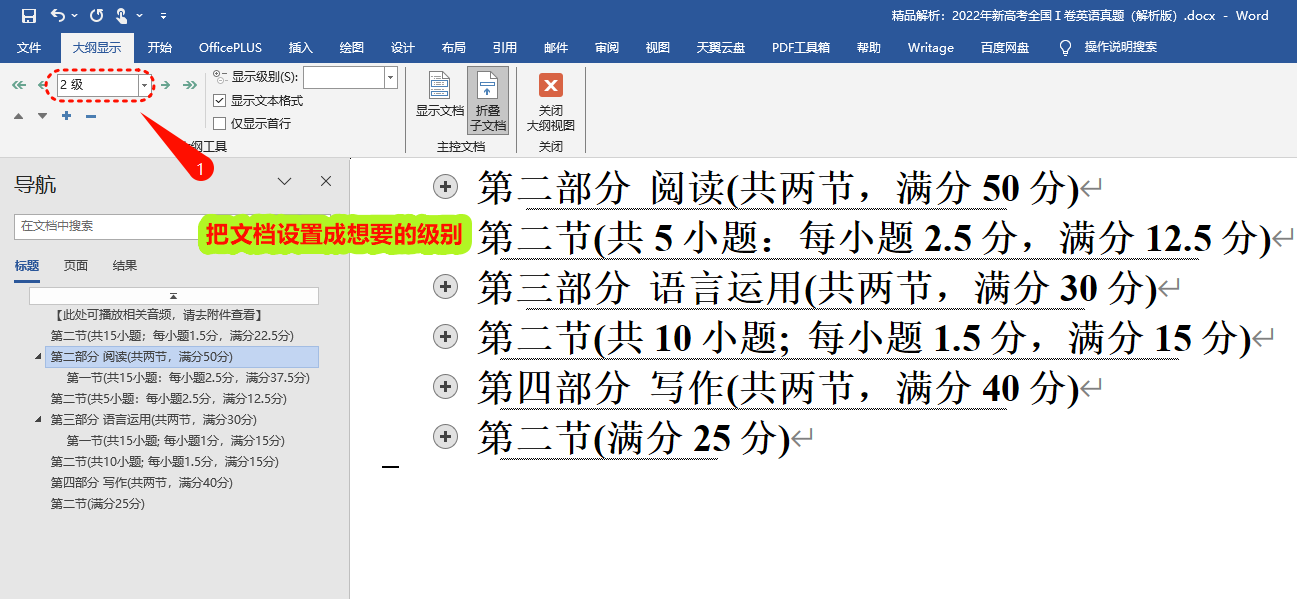This screenshot has height=599, width=1297.
Task: Open the 显示级别 dropdown
Action: click(x=390, y=78)
